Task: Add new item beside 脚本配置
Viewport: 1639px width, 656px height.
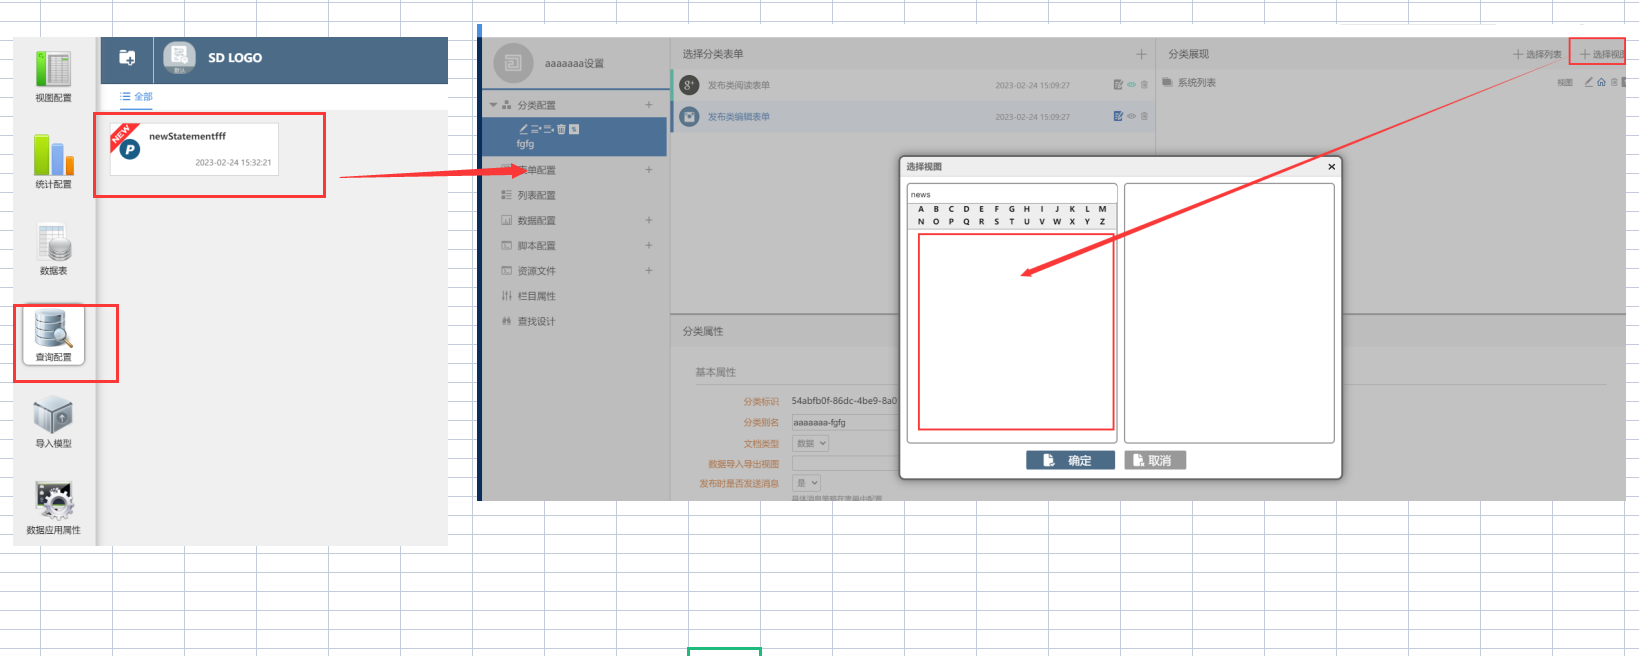Action: 649,245
